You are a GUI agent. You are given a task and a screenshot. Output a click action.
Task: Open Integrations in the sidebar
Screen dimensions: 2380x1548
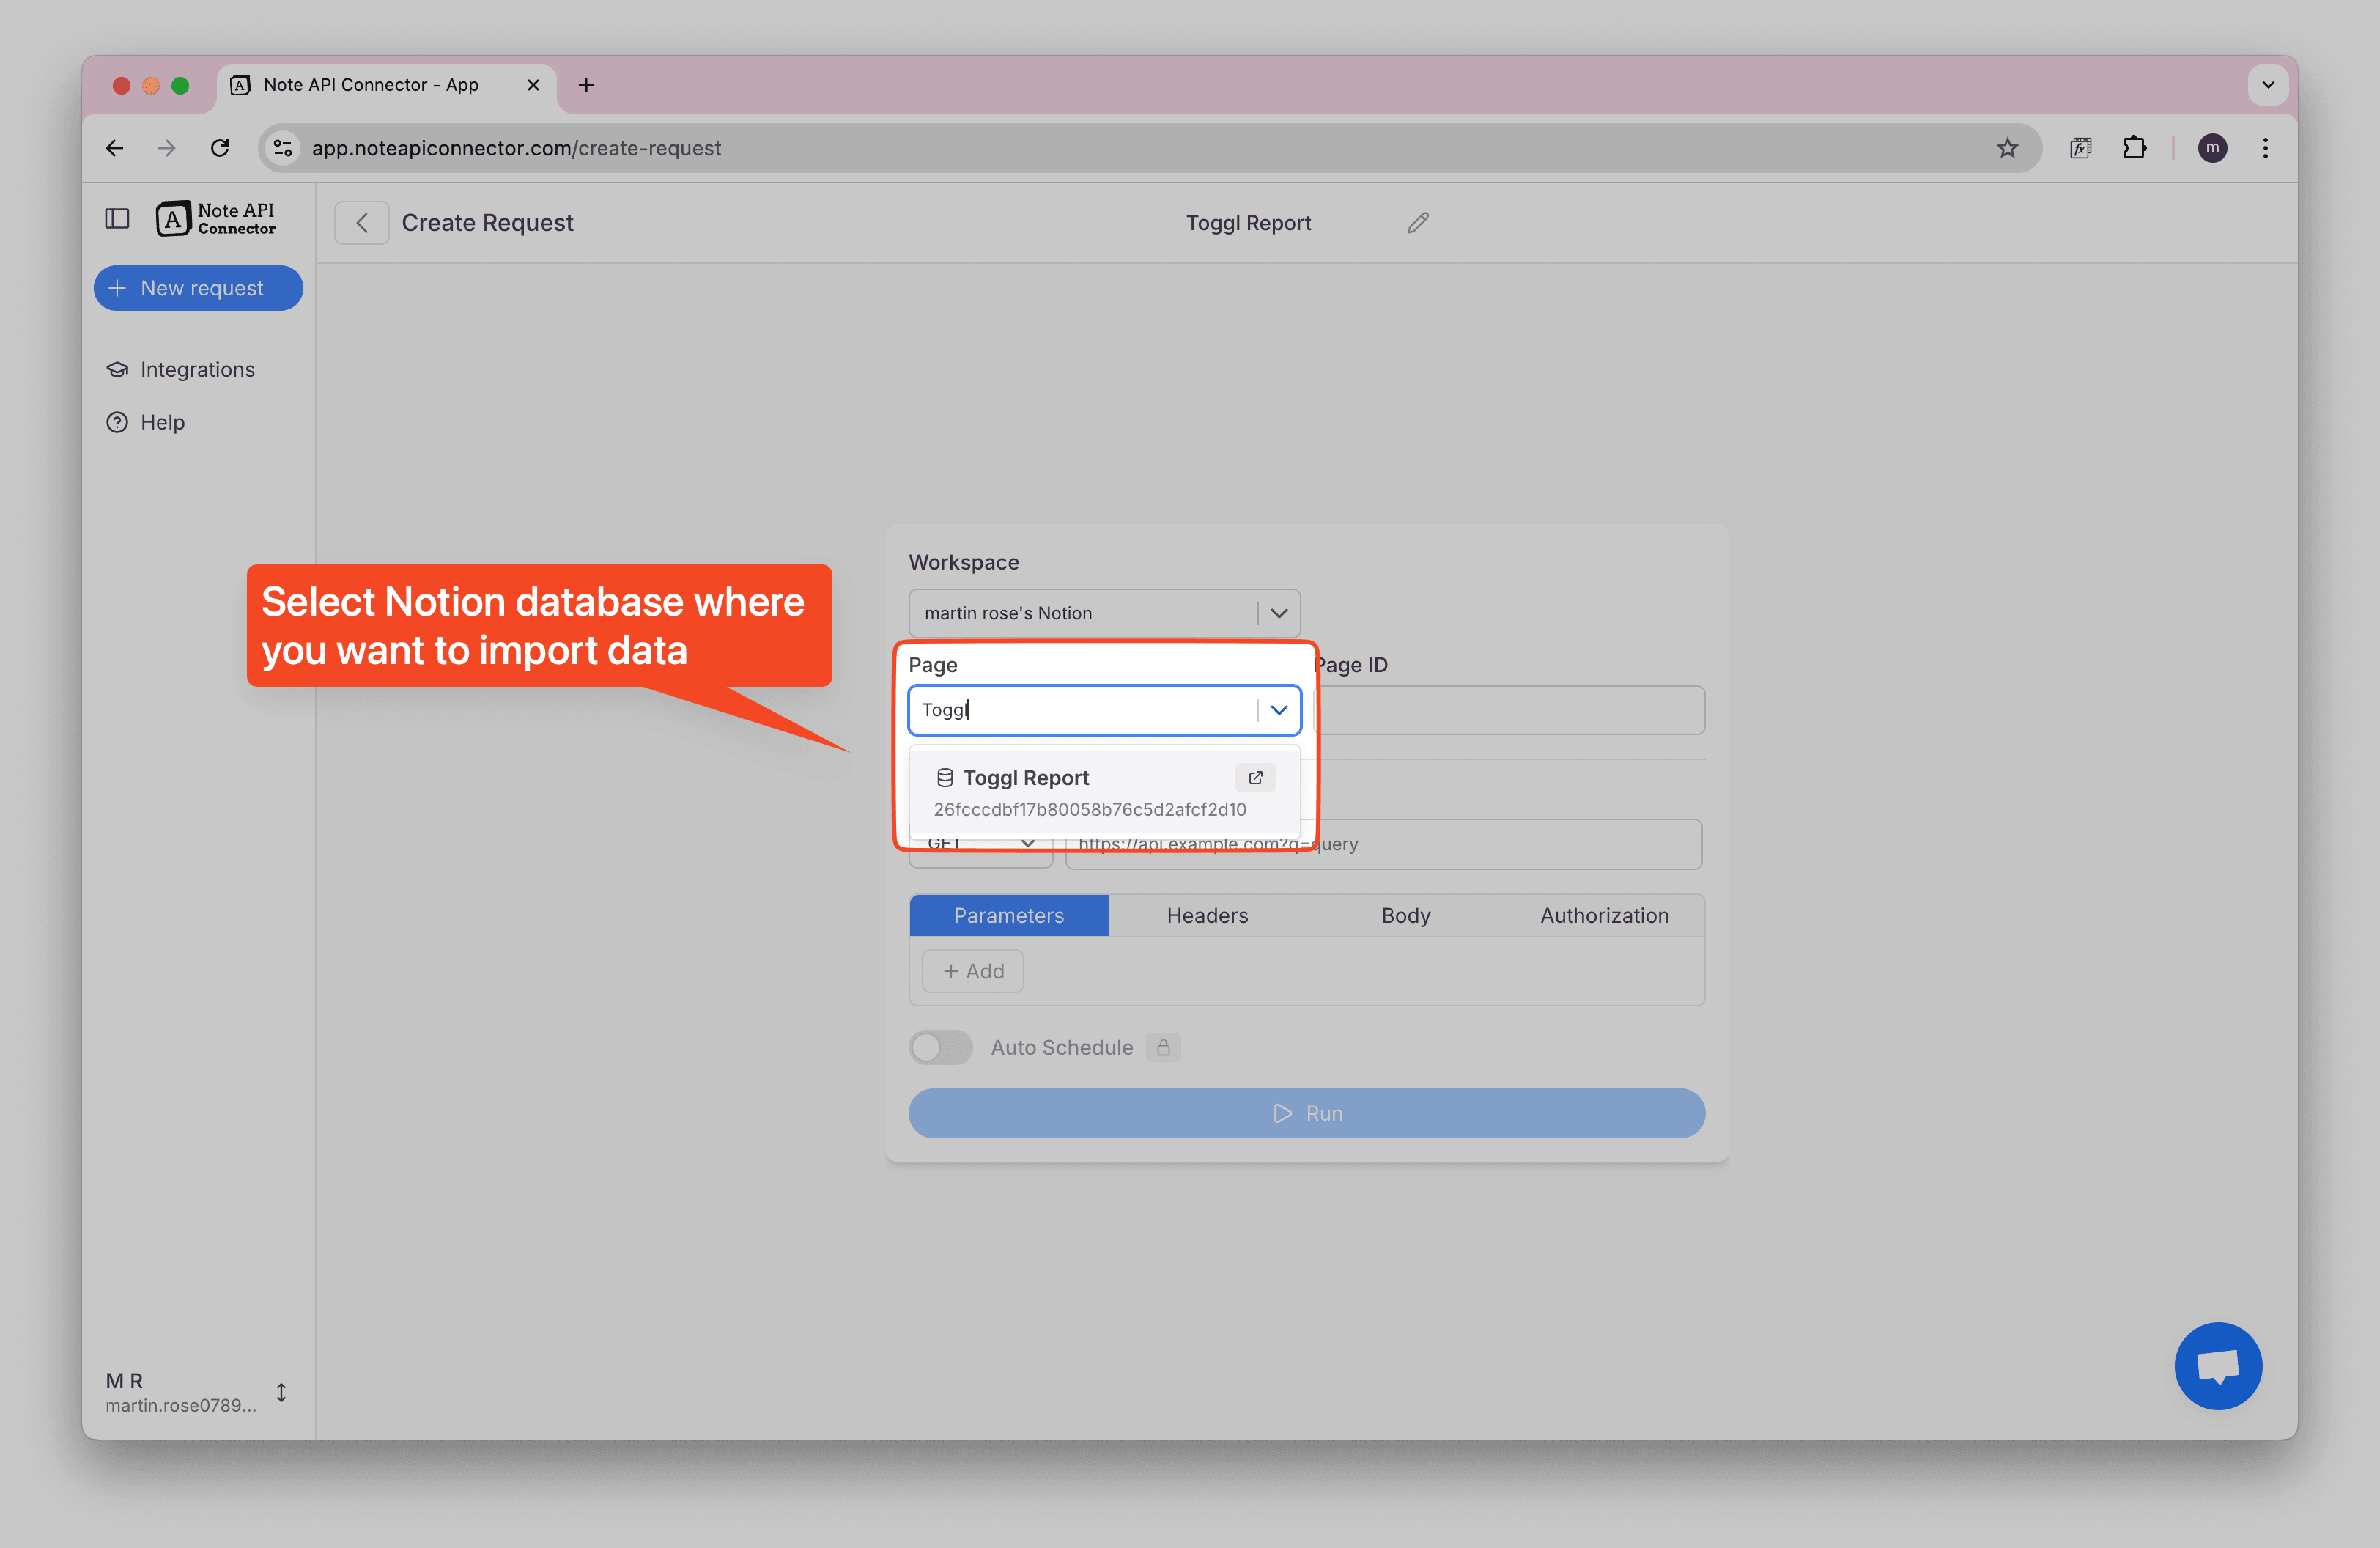tap(197, 369)
